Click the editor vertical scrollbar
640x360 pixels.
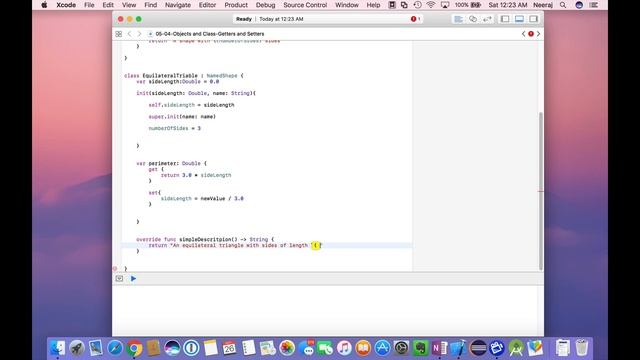tap(541, 191)
